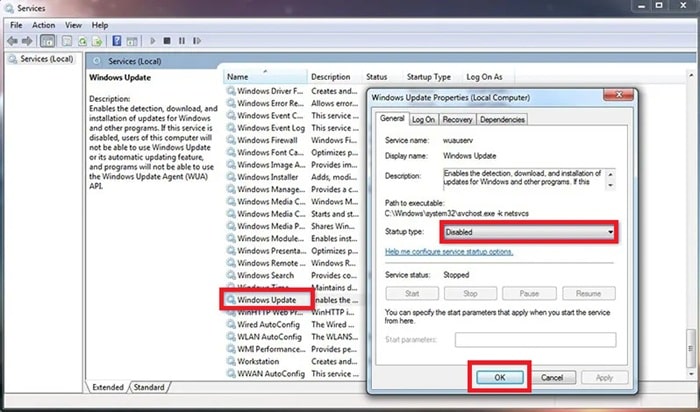This screenshot has width=700, height=412.
Task: Click the Export List toolbar icon
Action: point(97,41)
